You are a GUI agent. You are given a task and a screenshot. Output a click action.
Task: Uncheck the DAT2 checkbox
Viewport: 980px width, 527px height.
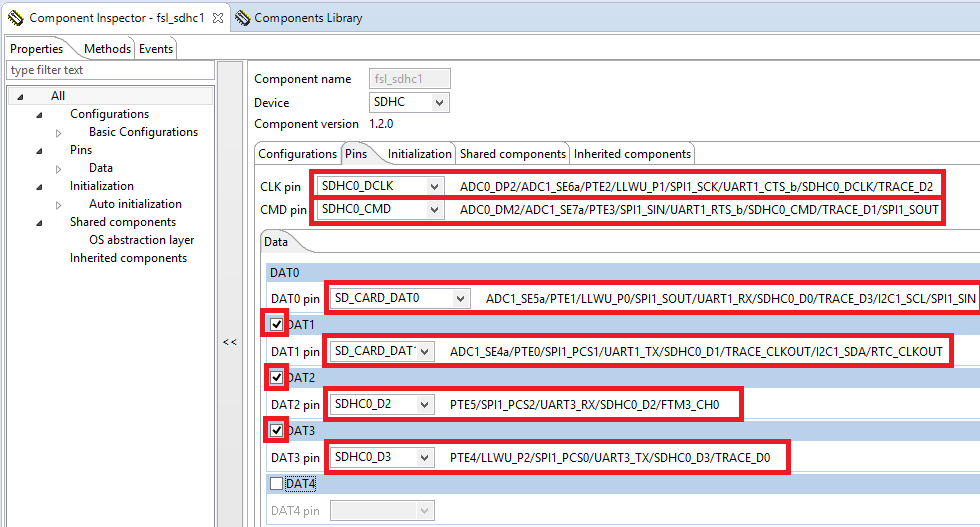[x=277, y=377]
